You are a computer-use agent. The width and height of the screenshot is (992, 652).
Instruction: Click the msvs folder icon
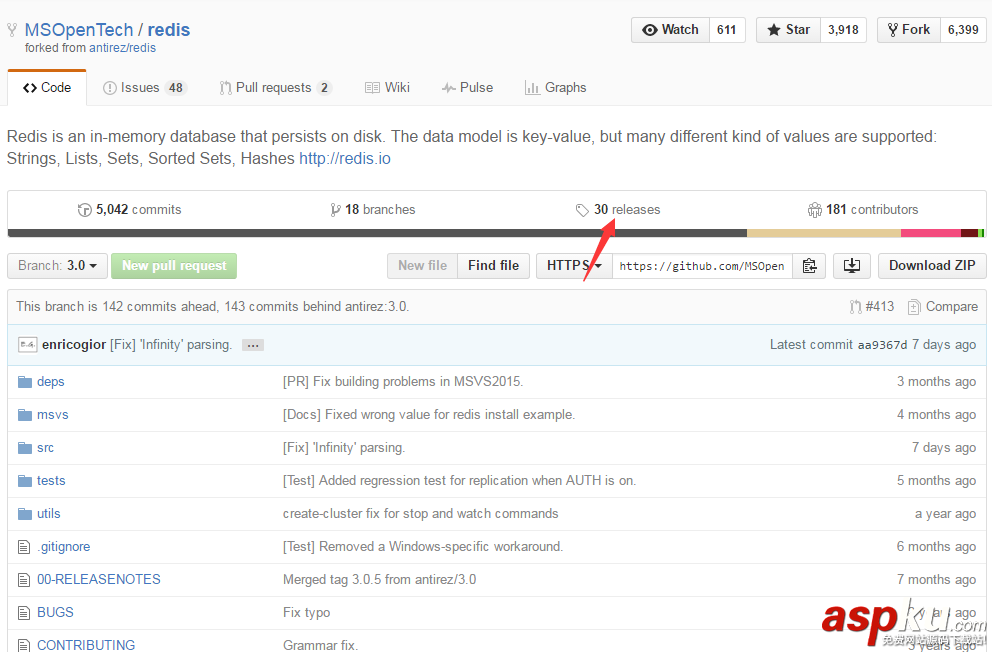click(x=25, y=415)
